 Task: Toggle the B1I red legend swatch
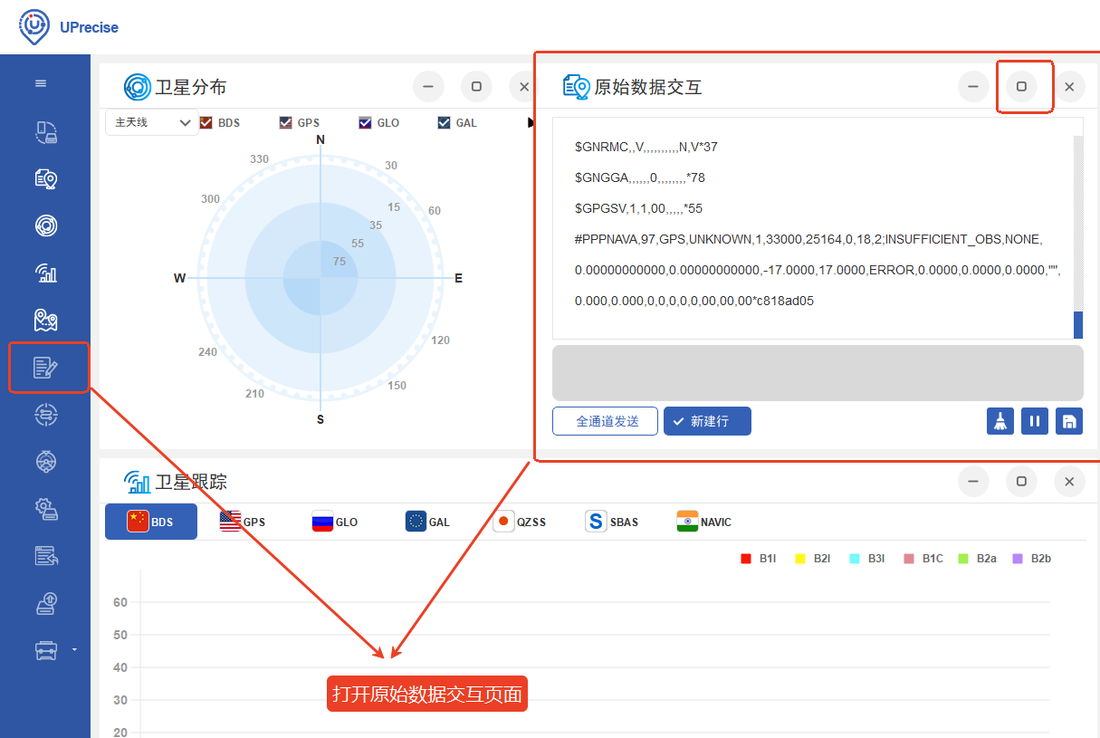746,558
